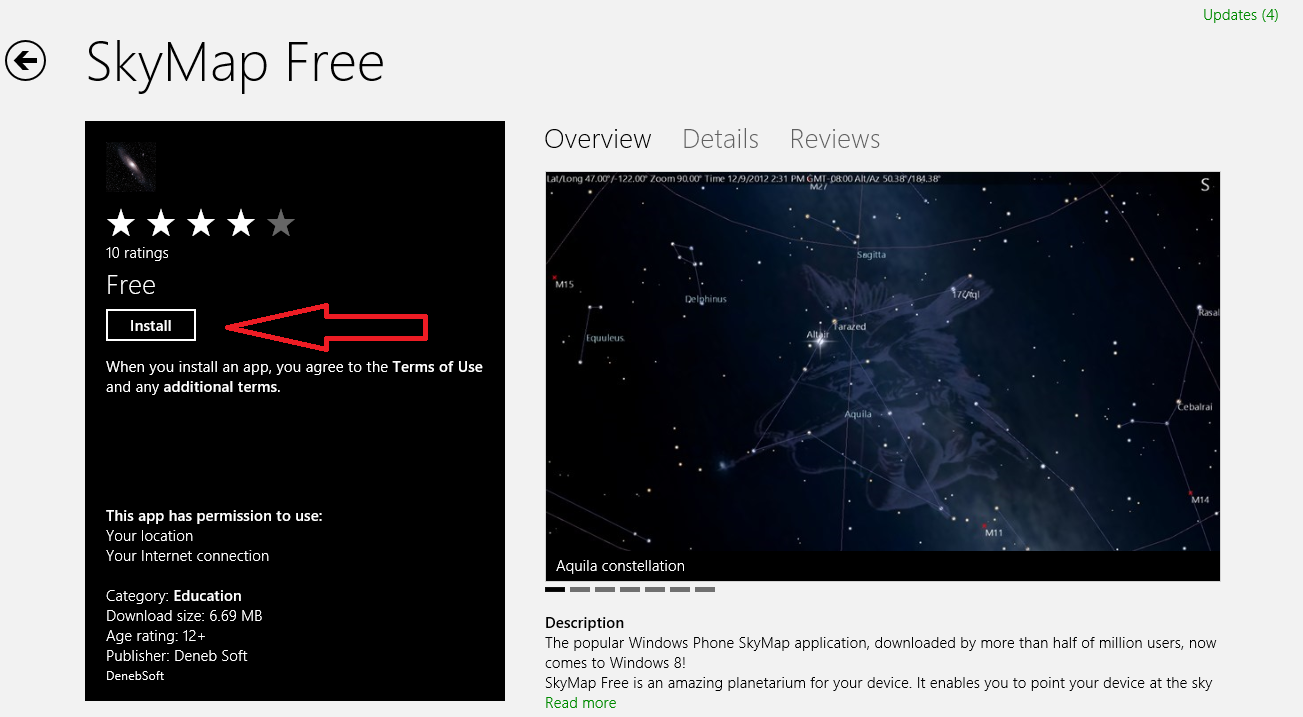Click 'Download size: 6.69 MB' text
The width and height of the screenshot is (1303, 717).
[184, 616]
